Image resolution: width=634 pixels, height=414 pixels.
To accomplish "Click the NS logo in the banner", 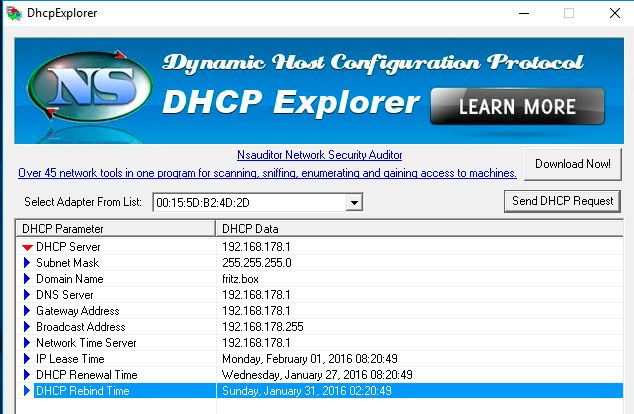I will coord(90,86).
